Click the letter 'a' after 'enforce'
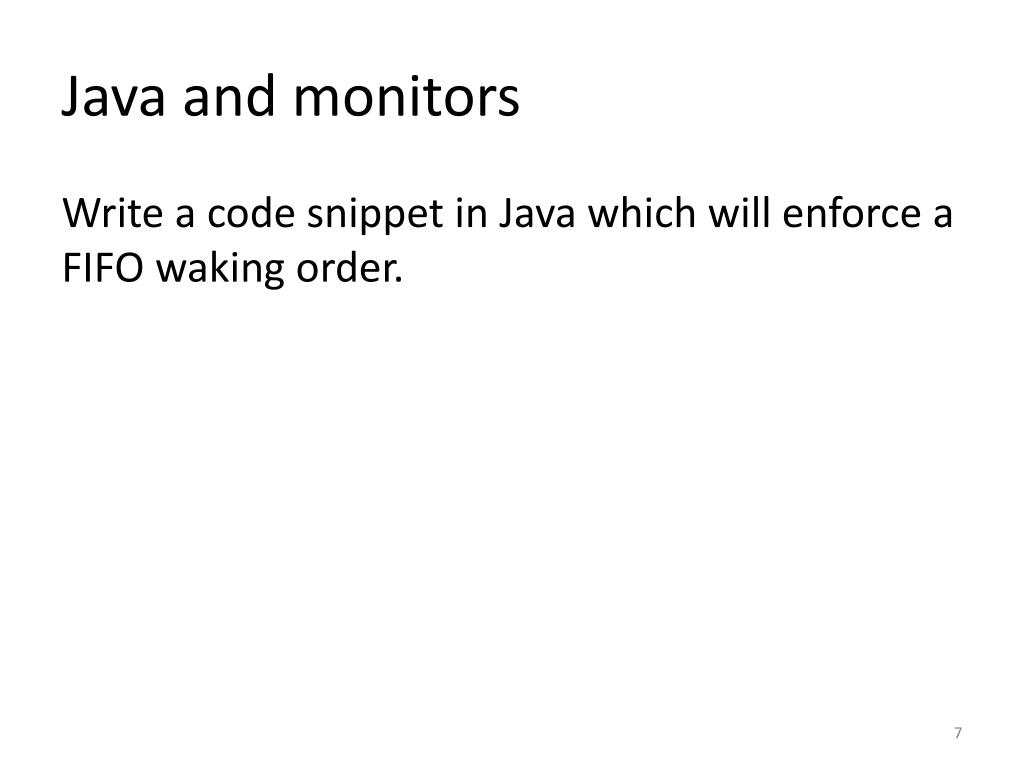Image resolution: width=1024 pixels, height=768 pixels. [x=942, y=216]
